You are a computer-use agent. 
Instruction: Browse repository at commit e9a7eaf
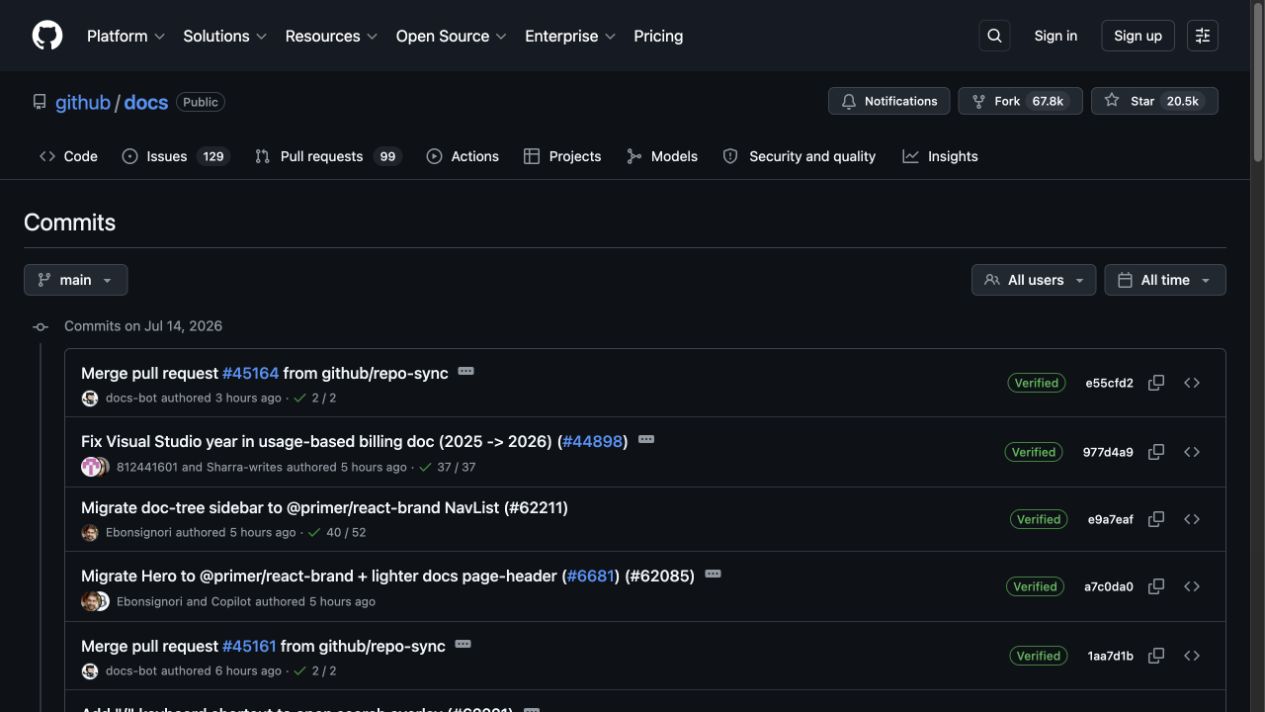pos(1192,519)
